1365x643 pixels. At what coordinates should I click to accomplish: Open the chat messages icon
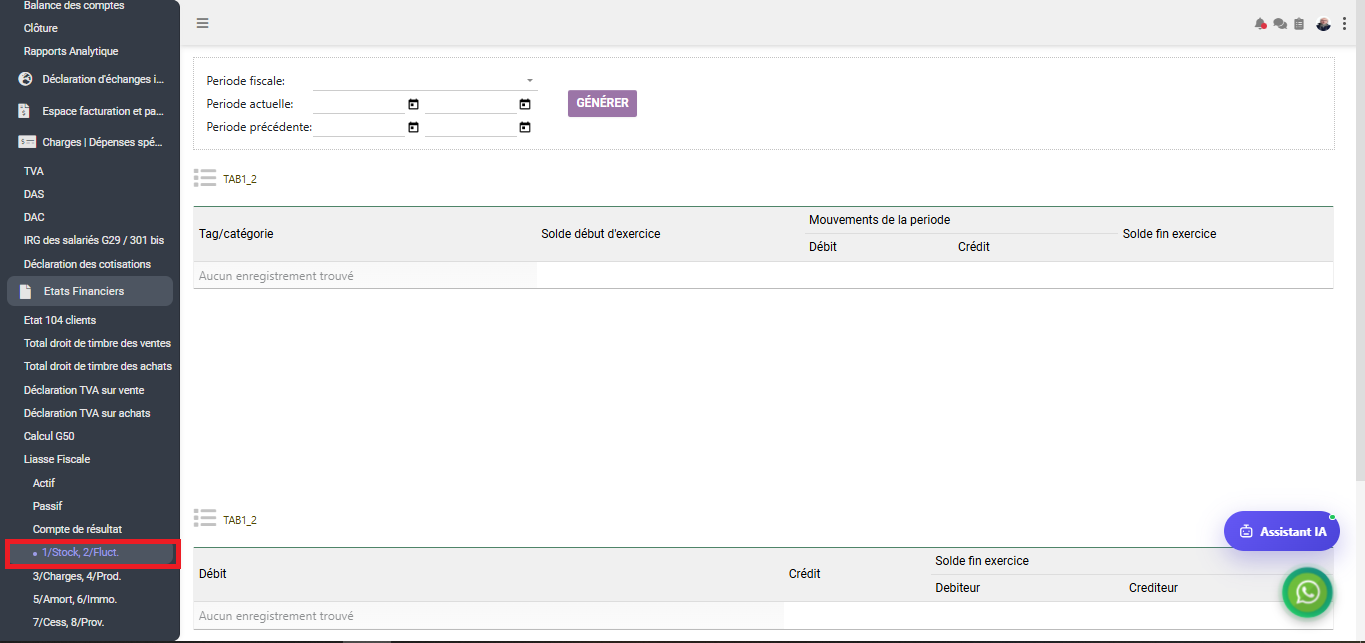[x=1279, y=24]
